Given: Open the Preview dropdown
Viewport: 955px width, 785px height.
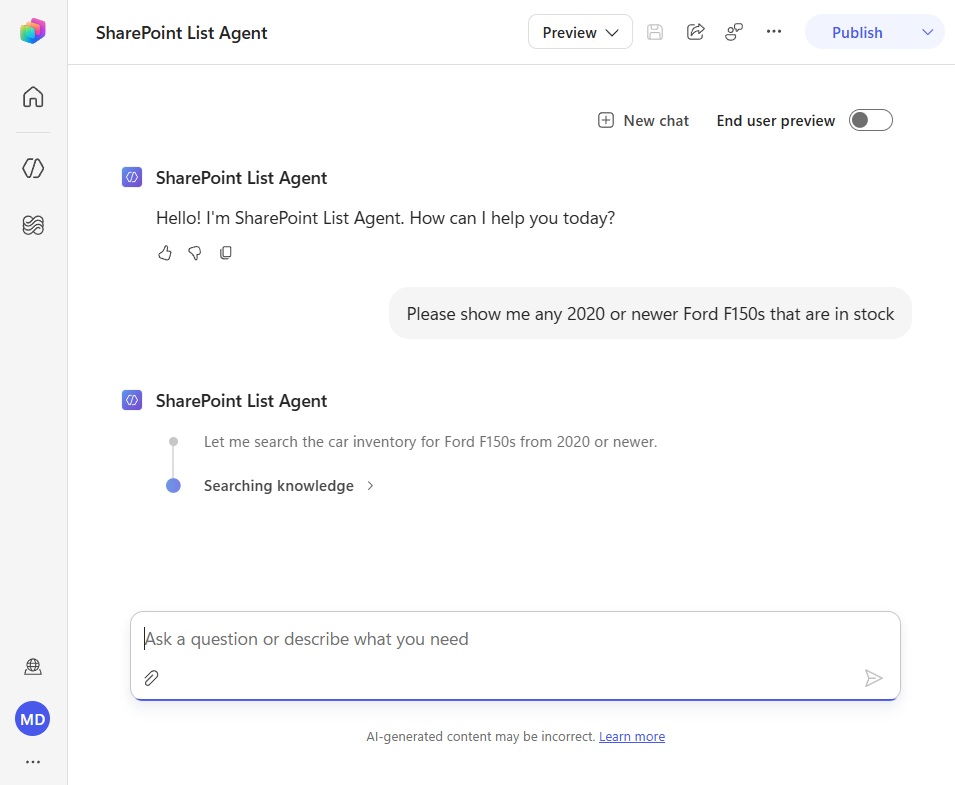Looking at the screenshot, I should click(x=580, y=32).
